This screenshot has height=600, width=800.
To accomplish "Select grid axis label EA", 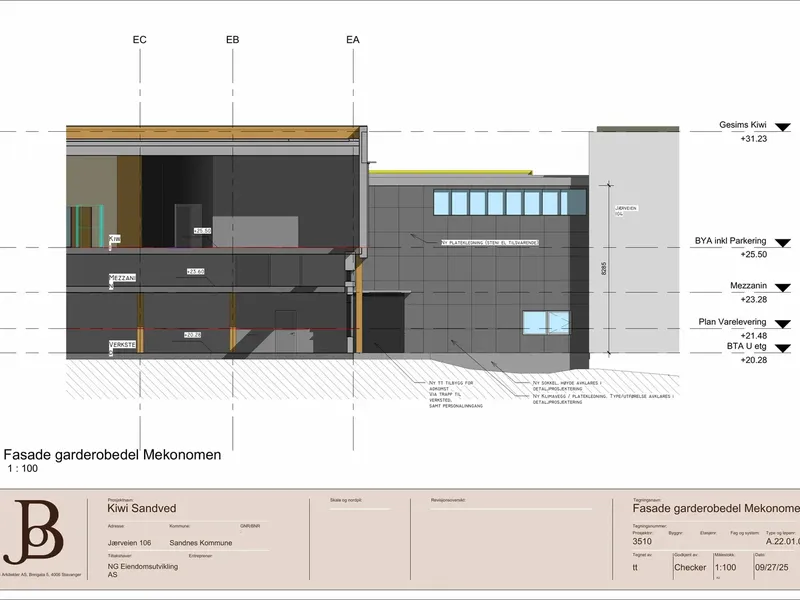I will (x=353, y=40).
